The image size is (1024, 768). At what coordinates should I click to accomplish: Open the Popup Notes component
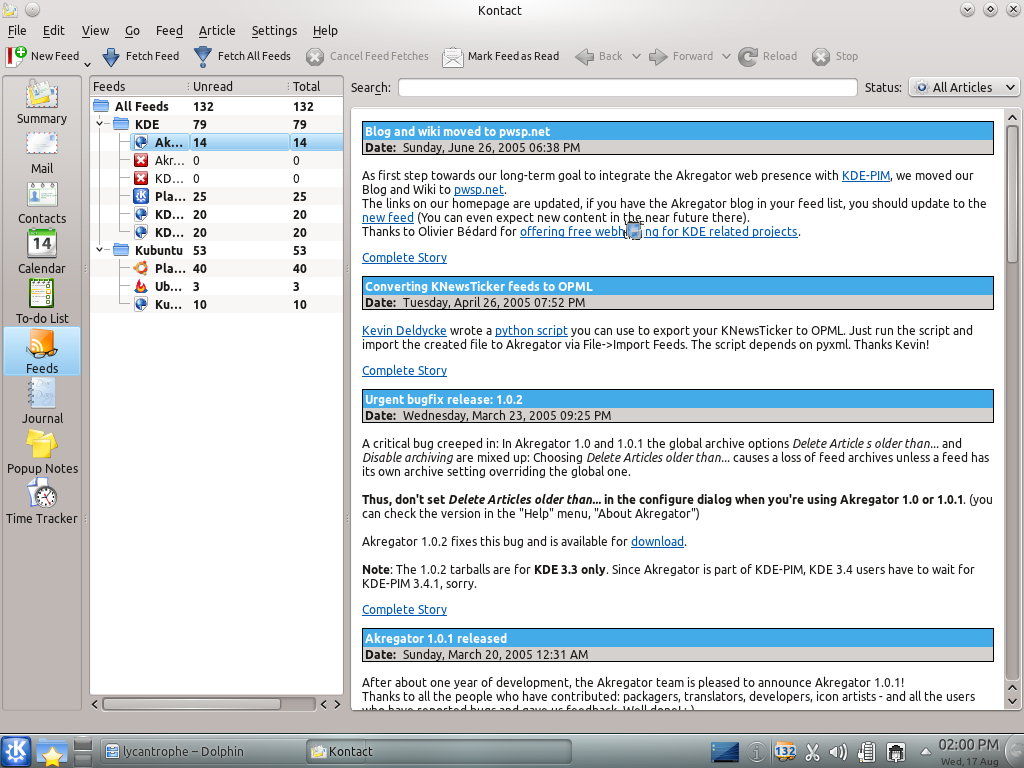(x=42, y=452)
